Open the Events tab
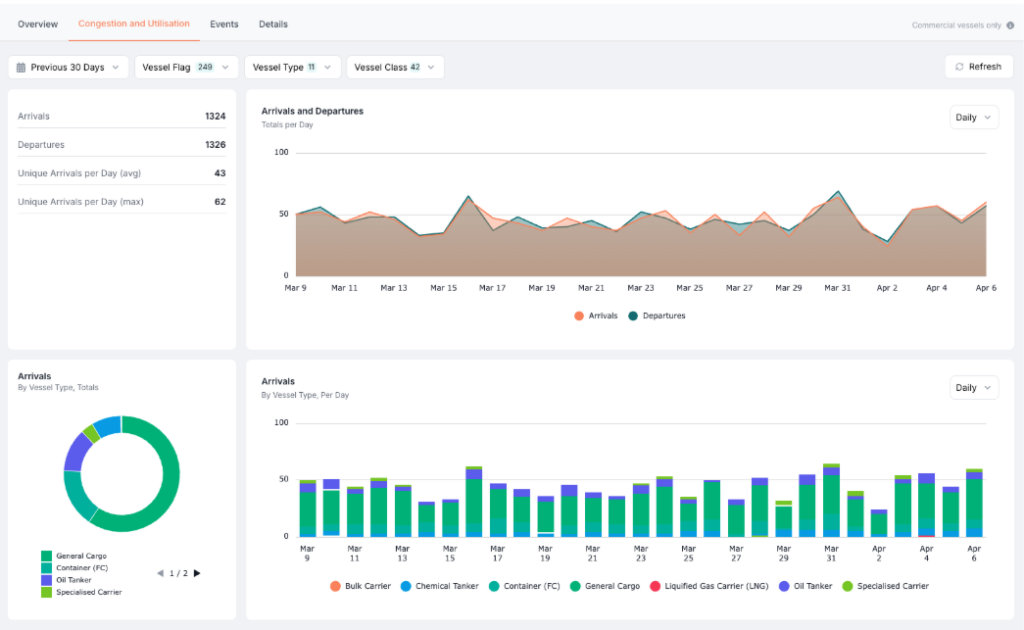This screenshot has height=630, width=1024. [x=224, y=24]
